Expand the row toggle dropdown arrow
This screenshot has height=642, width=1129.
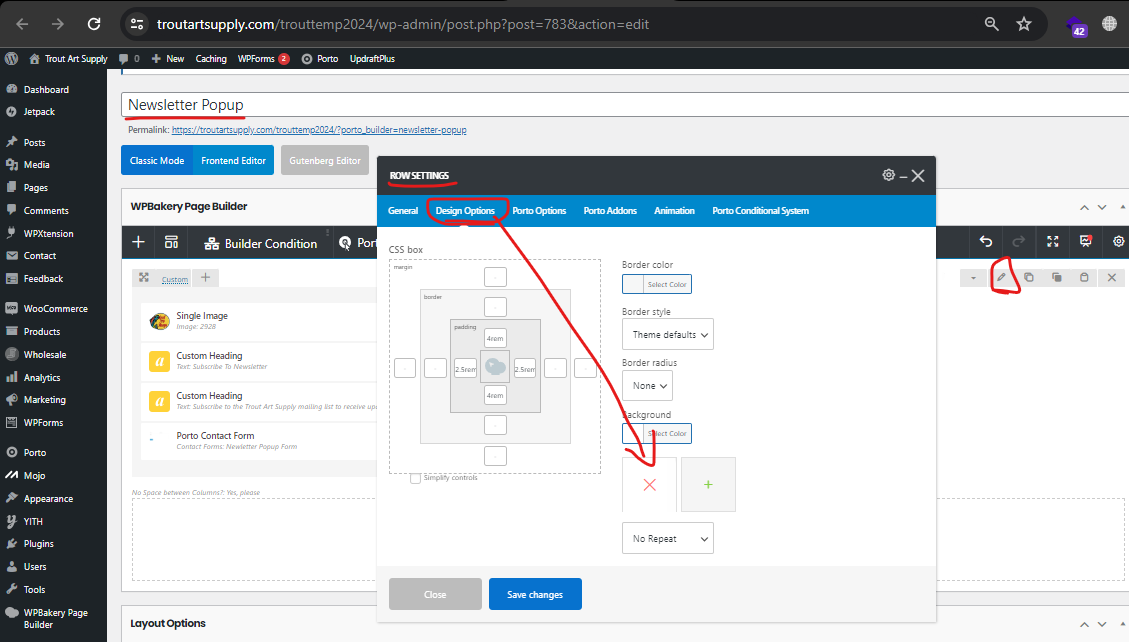(973, 278)
